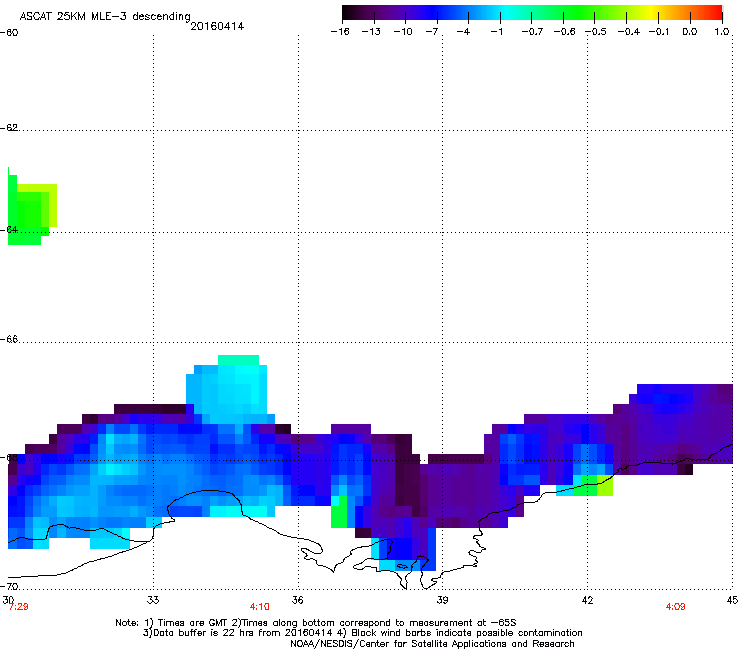Click the 39 longitude axis label
740x650 pixels.
(x=442, y=600)
